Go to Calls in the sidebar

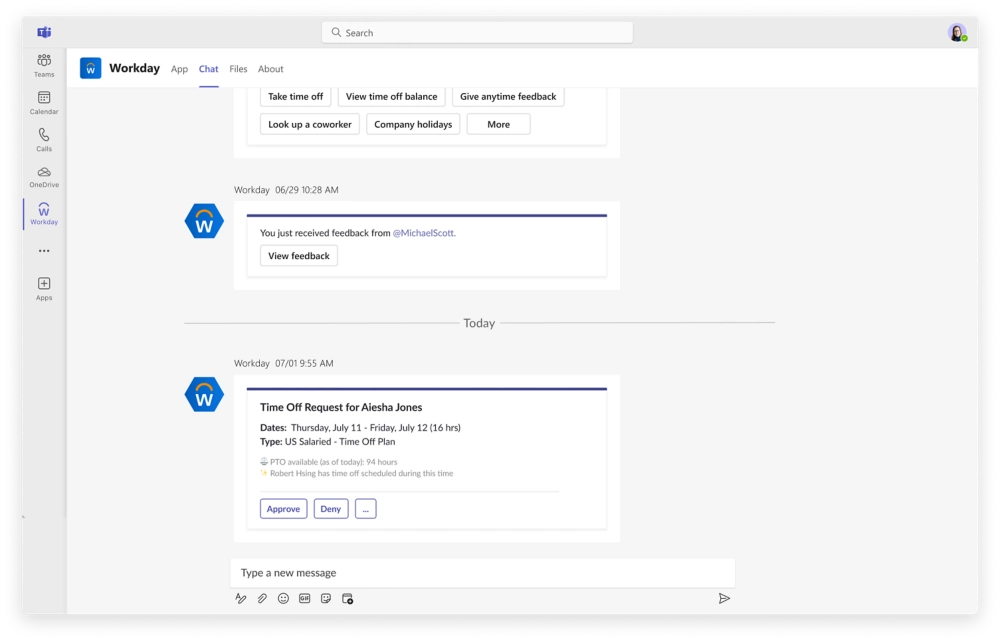pos(44,139)
